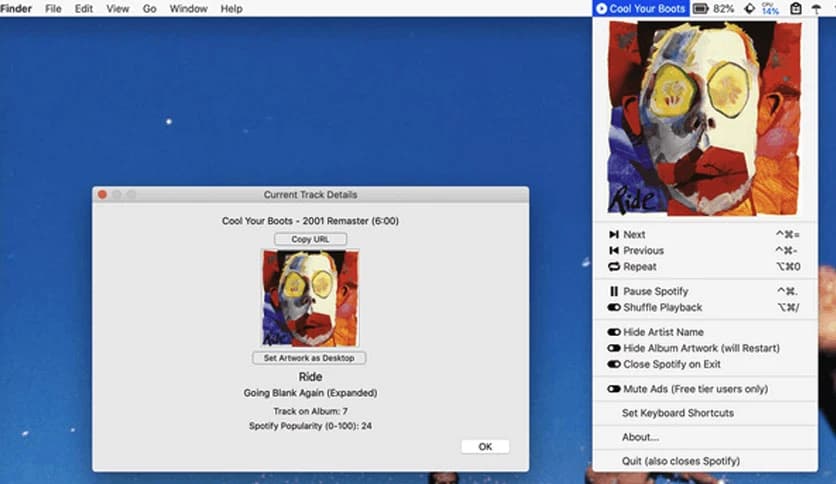Toggle Hide Album Artwork setting
The height and width of the screenshot is (484, 836).
coord(614,348)
